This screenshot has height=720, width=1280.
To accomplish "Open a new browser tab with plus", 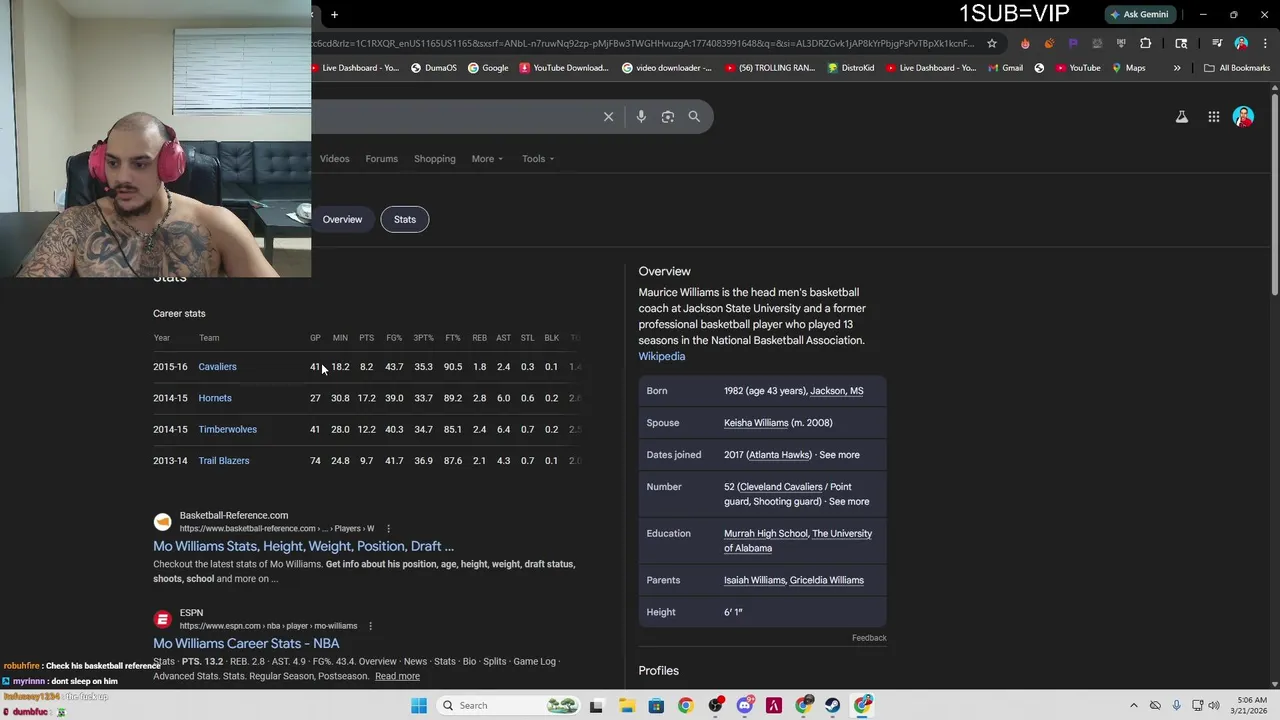I will coord(334,14).
